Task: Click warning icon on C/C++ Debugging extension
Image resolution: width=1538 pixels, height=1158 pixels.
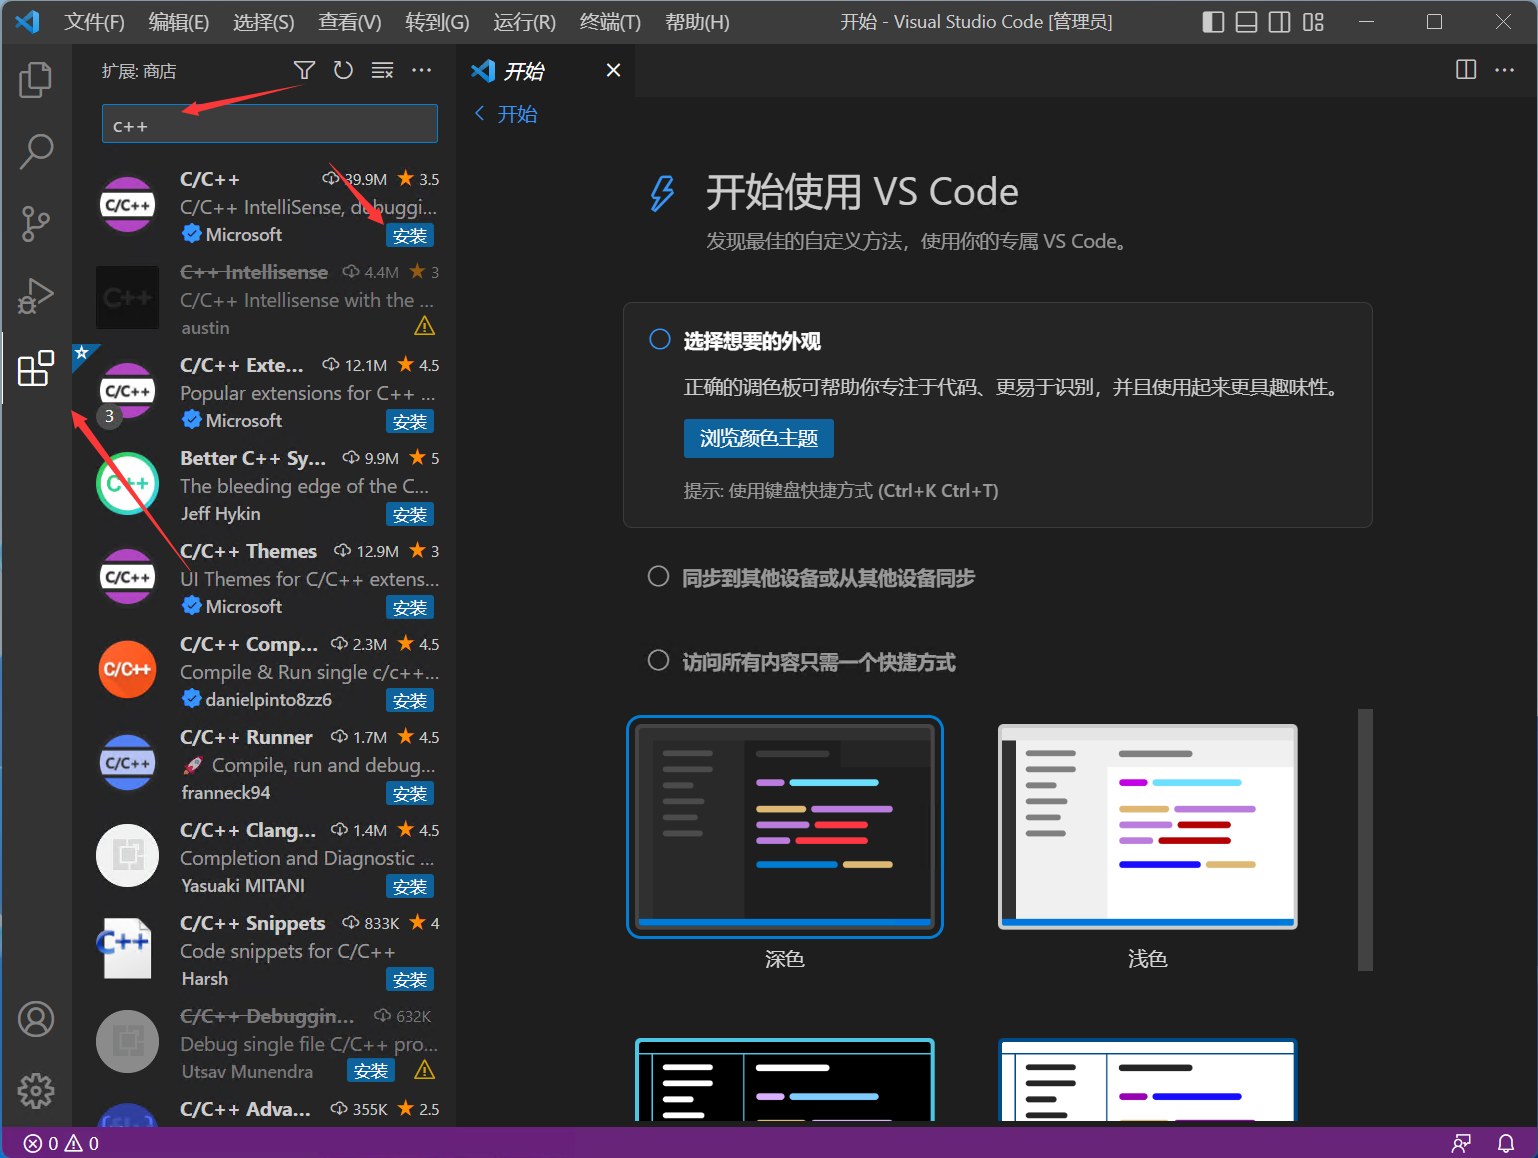Action: 424,1070
